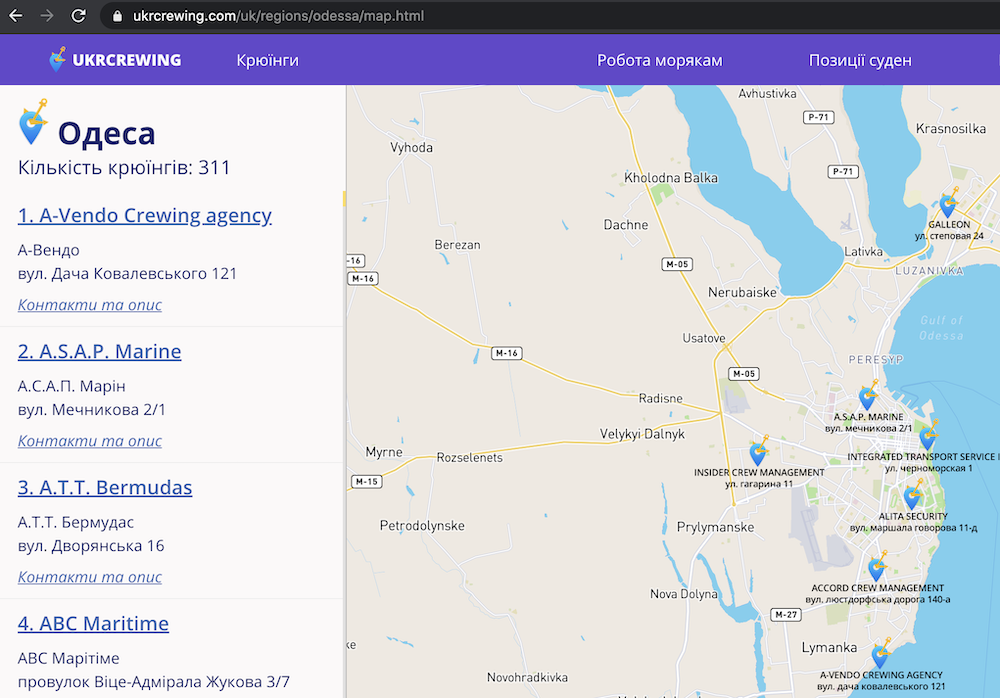Click the Velykyi Dalnyk place label on map
Viewport: 1000px width, 698px height.
coord(642,434)
